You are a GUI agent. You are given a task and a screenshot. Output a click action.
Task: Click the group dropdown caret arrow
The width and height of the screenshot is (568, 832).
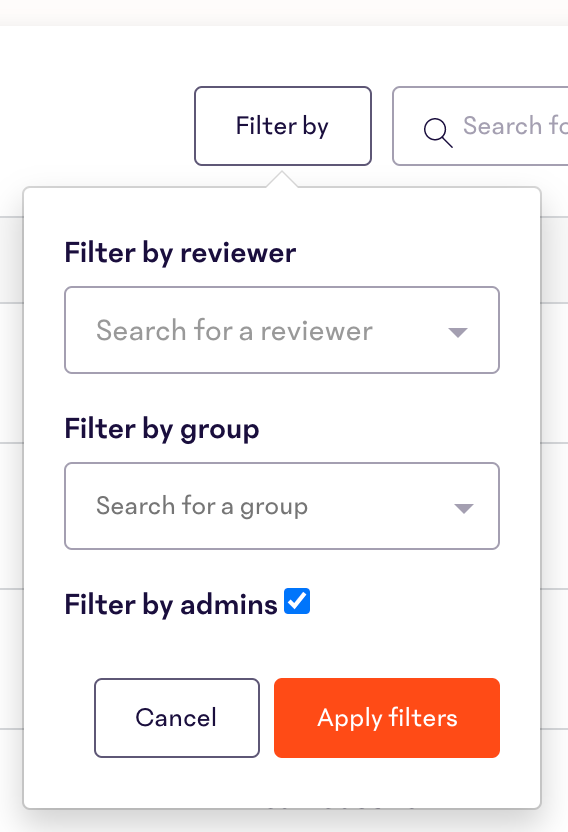[464, 508]
